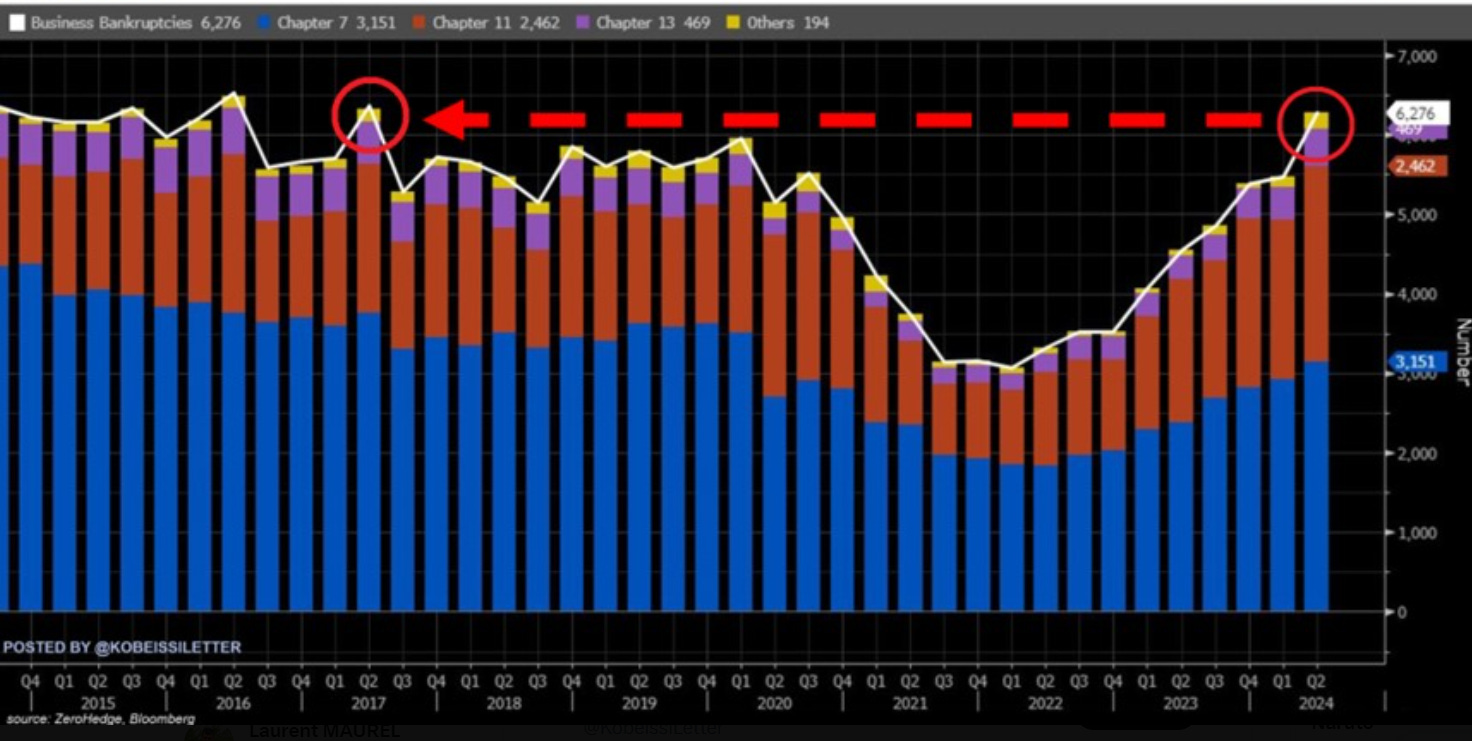Click the yellow Others legend swatch
Screen dimensions: 1472x741
point(733,23)
